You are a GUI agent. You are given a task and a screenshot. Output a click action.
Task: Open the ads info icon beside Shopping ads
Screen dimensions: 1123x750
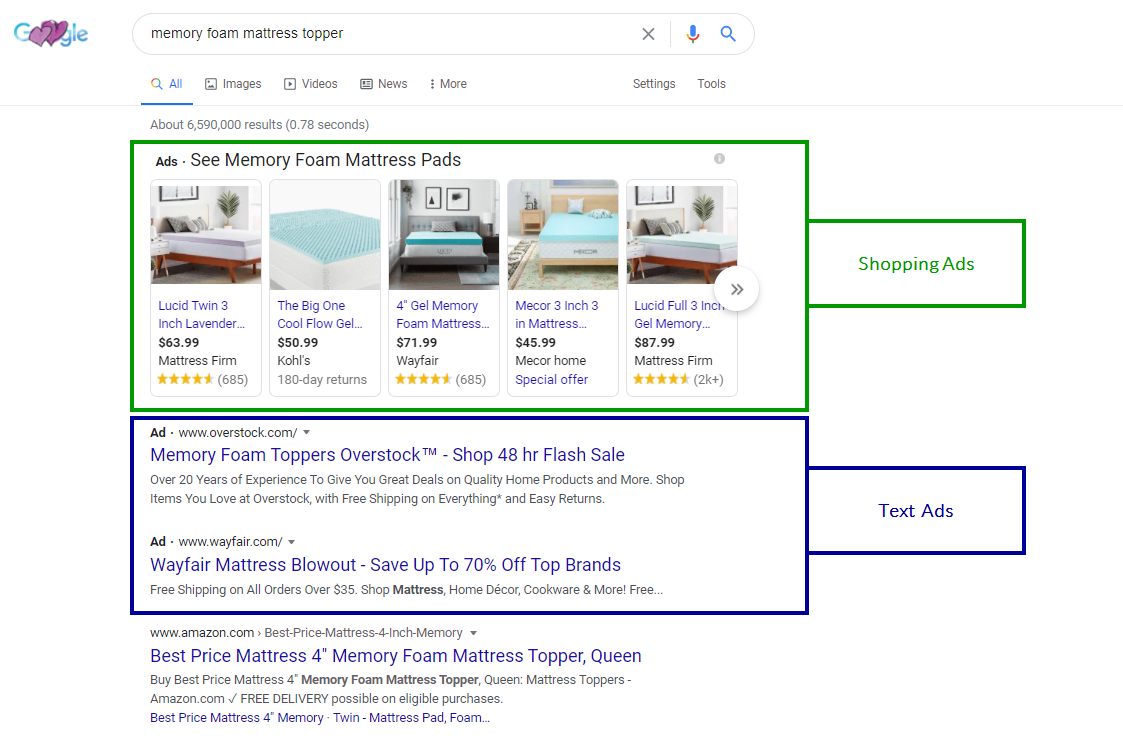719,158
